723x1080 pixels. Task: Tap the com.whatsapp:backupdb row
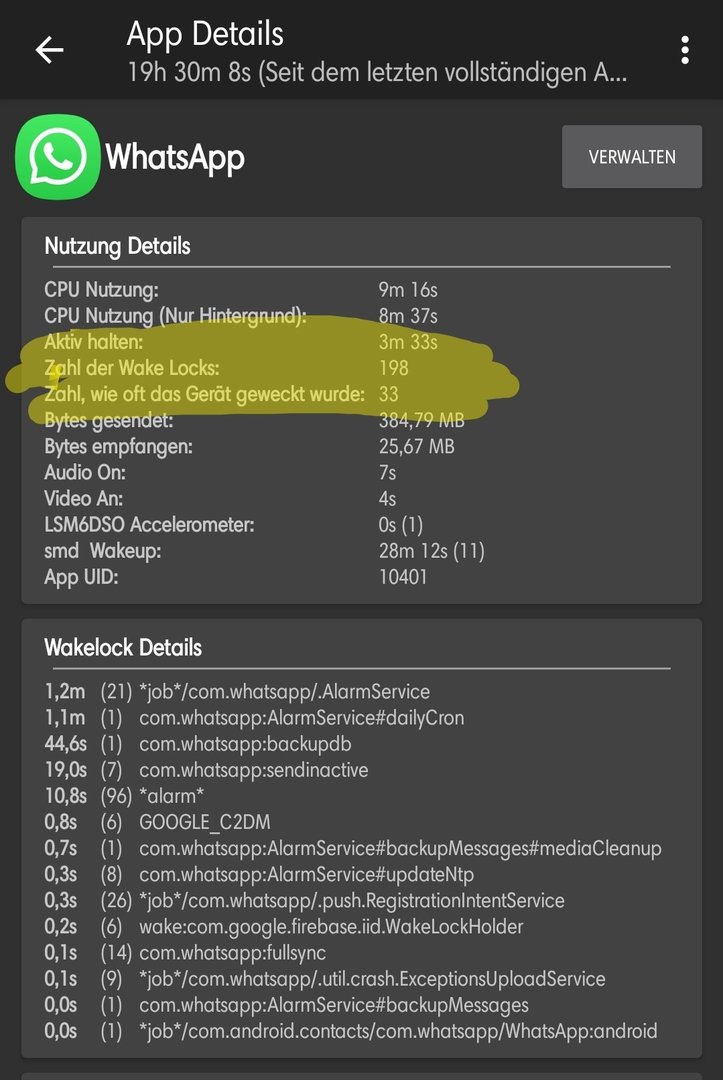coord(198,744)
